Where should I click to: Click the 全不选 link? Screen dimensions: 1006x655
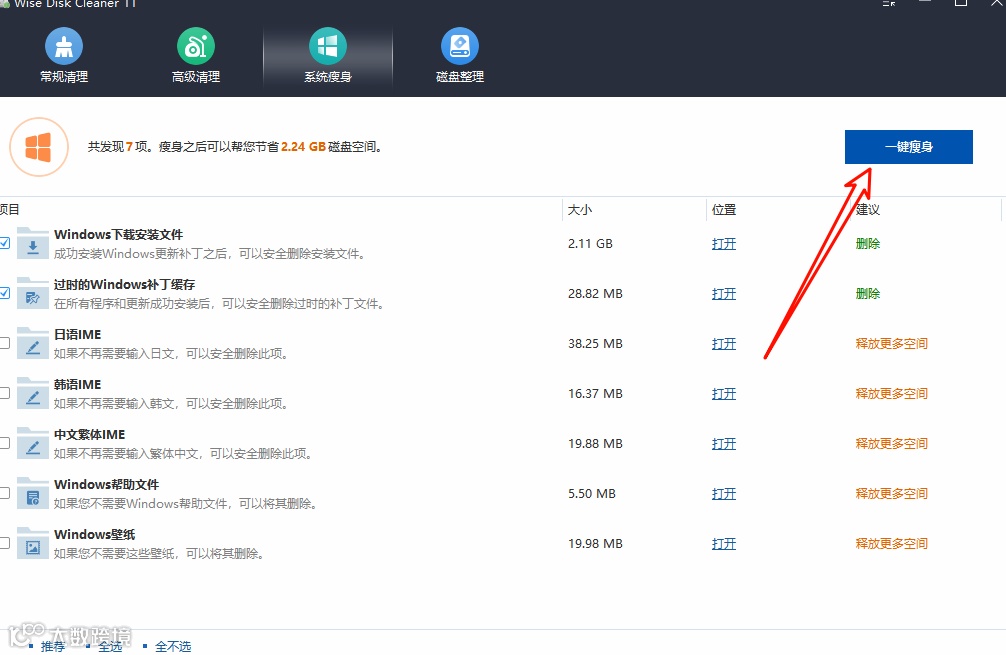(173, 646)
